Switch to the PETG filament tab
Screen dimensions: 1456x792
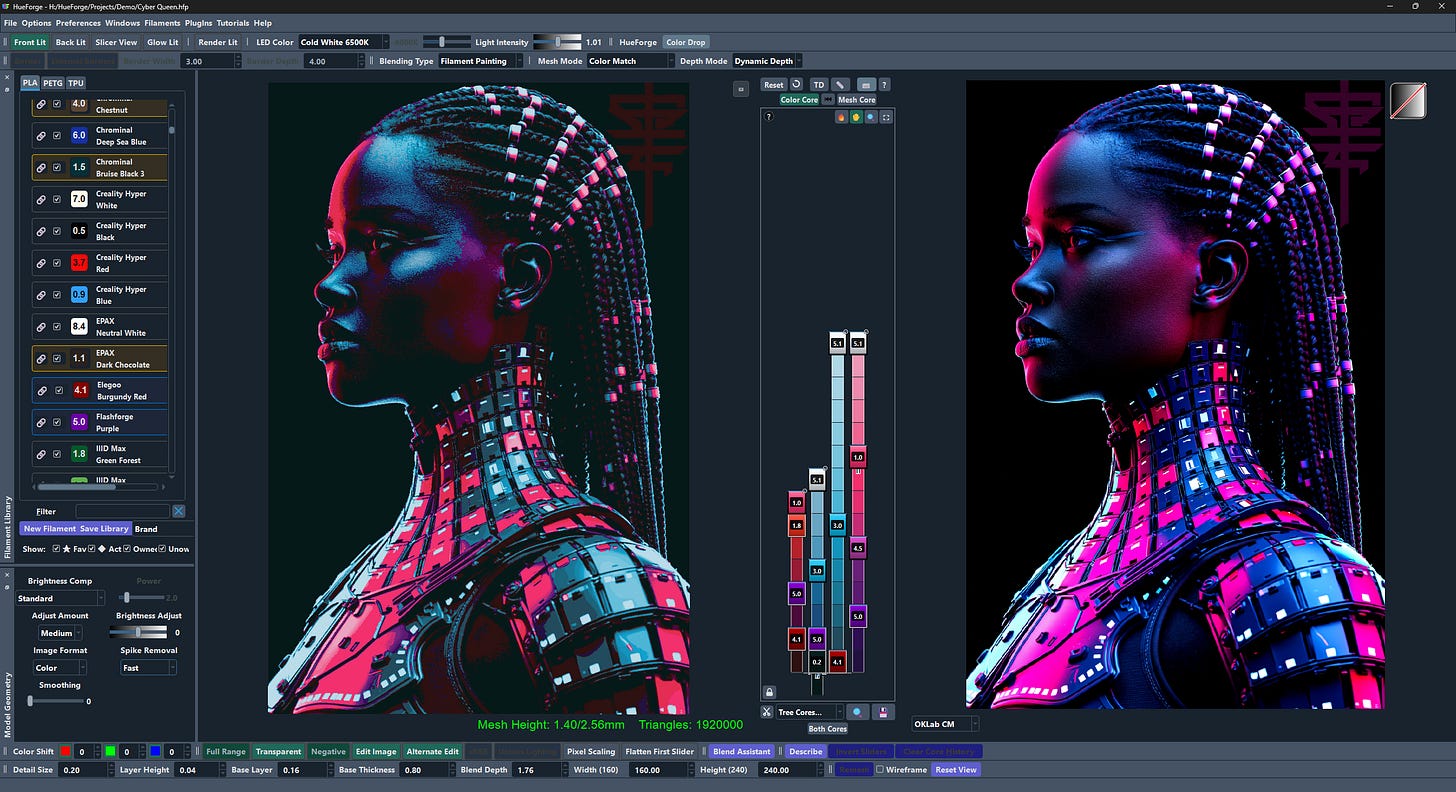coord(53,83)
